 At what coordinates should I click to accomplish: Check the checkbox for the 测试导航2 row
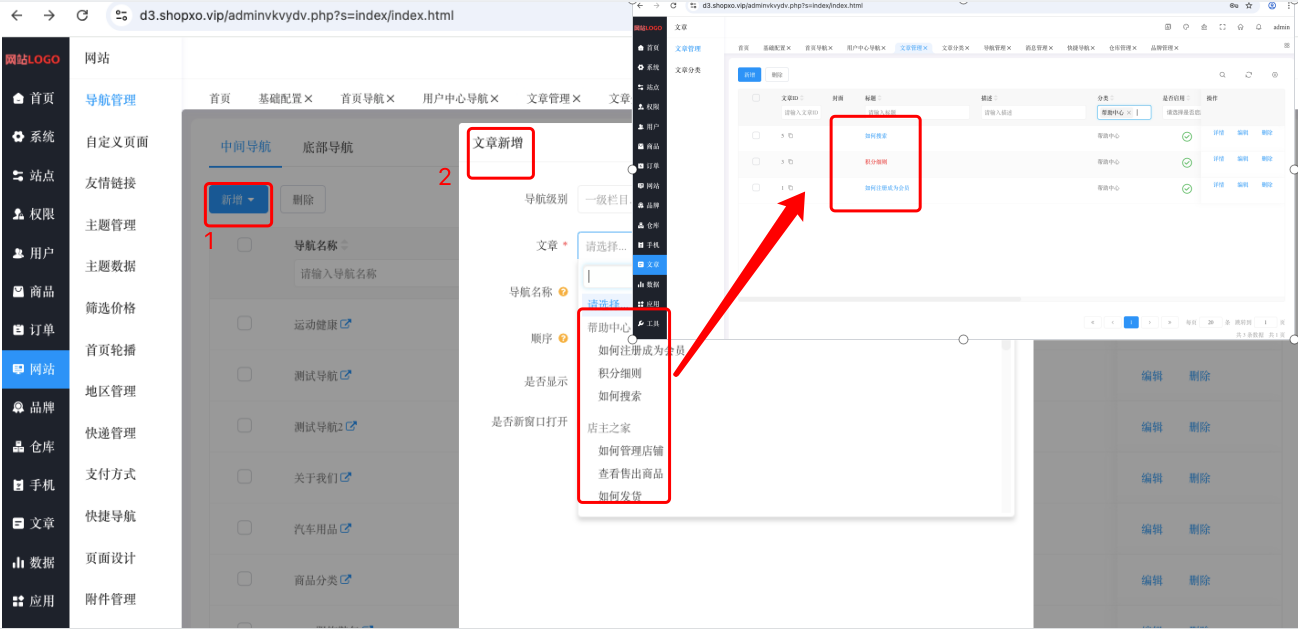coord(244,426)
